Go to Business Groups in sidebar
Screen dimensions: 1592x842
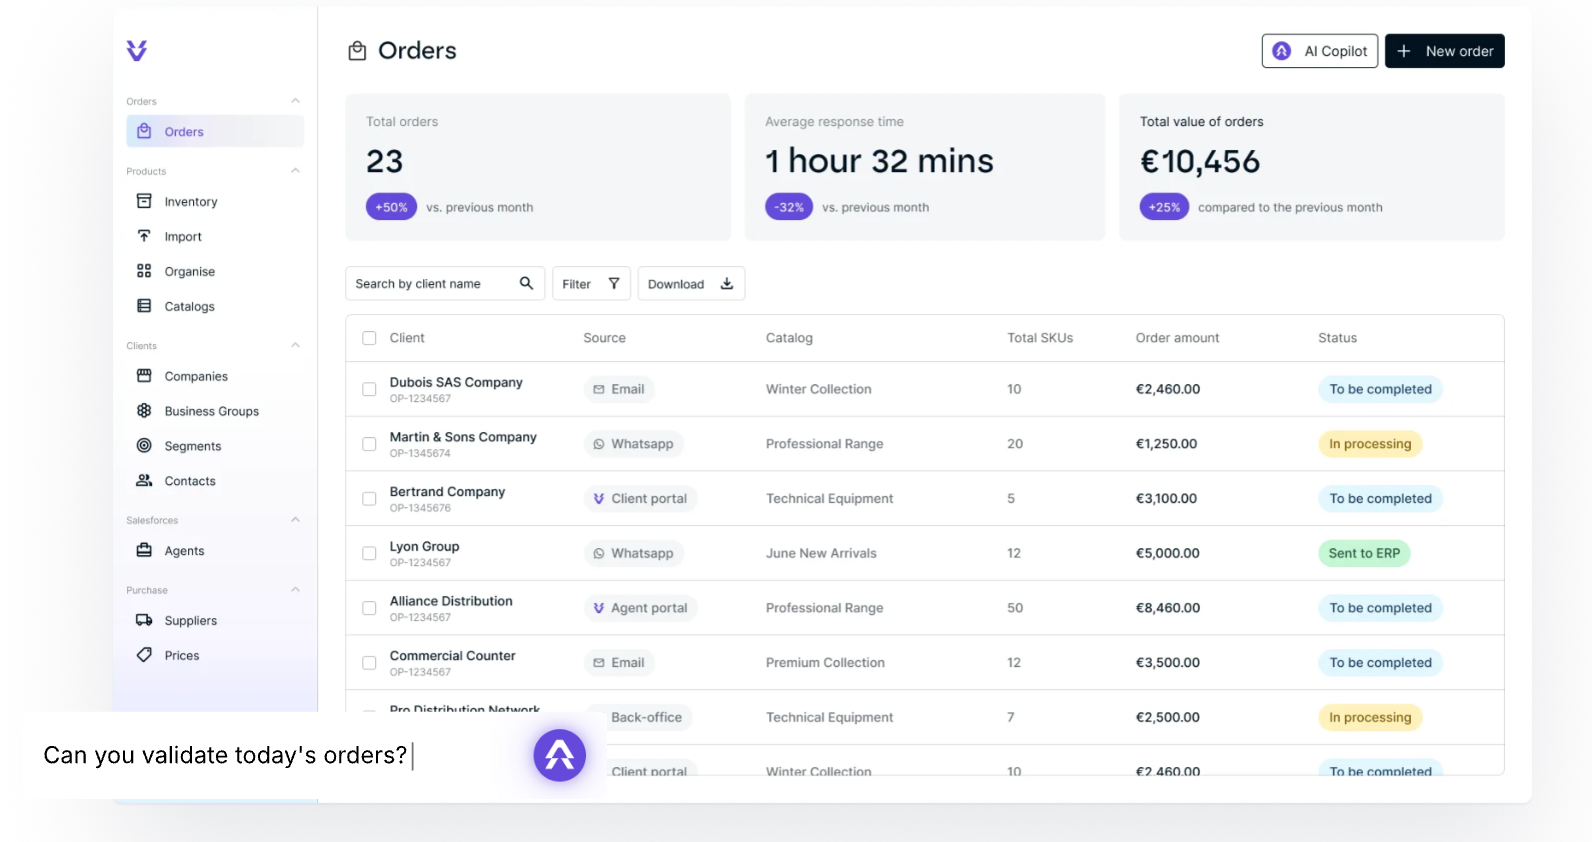coord(211,411)
